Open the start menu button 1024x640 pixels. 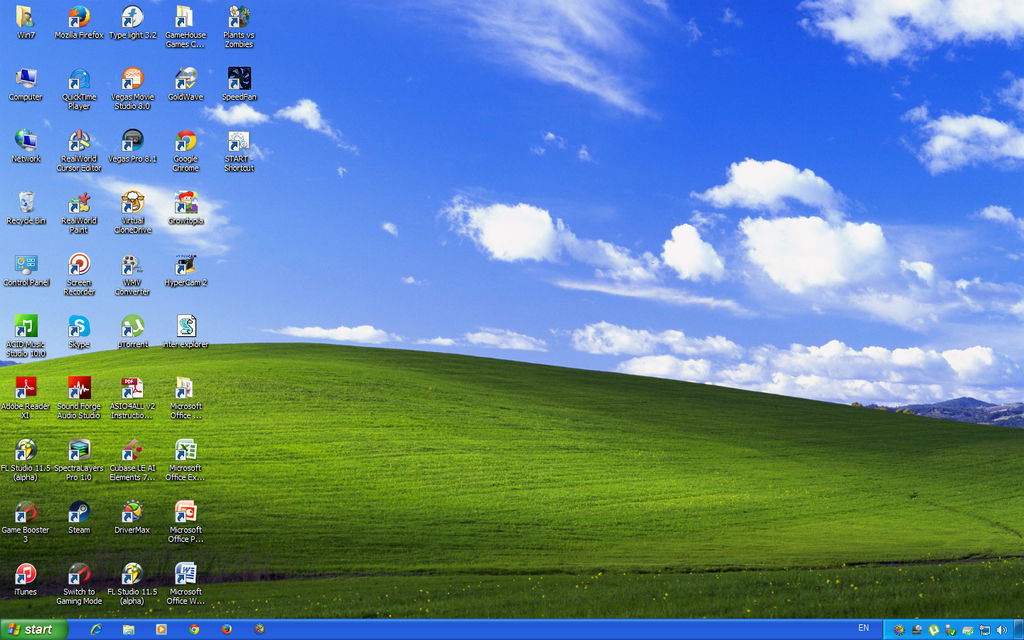point(34,630)
